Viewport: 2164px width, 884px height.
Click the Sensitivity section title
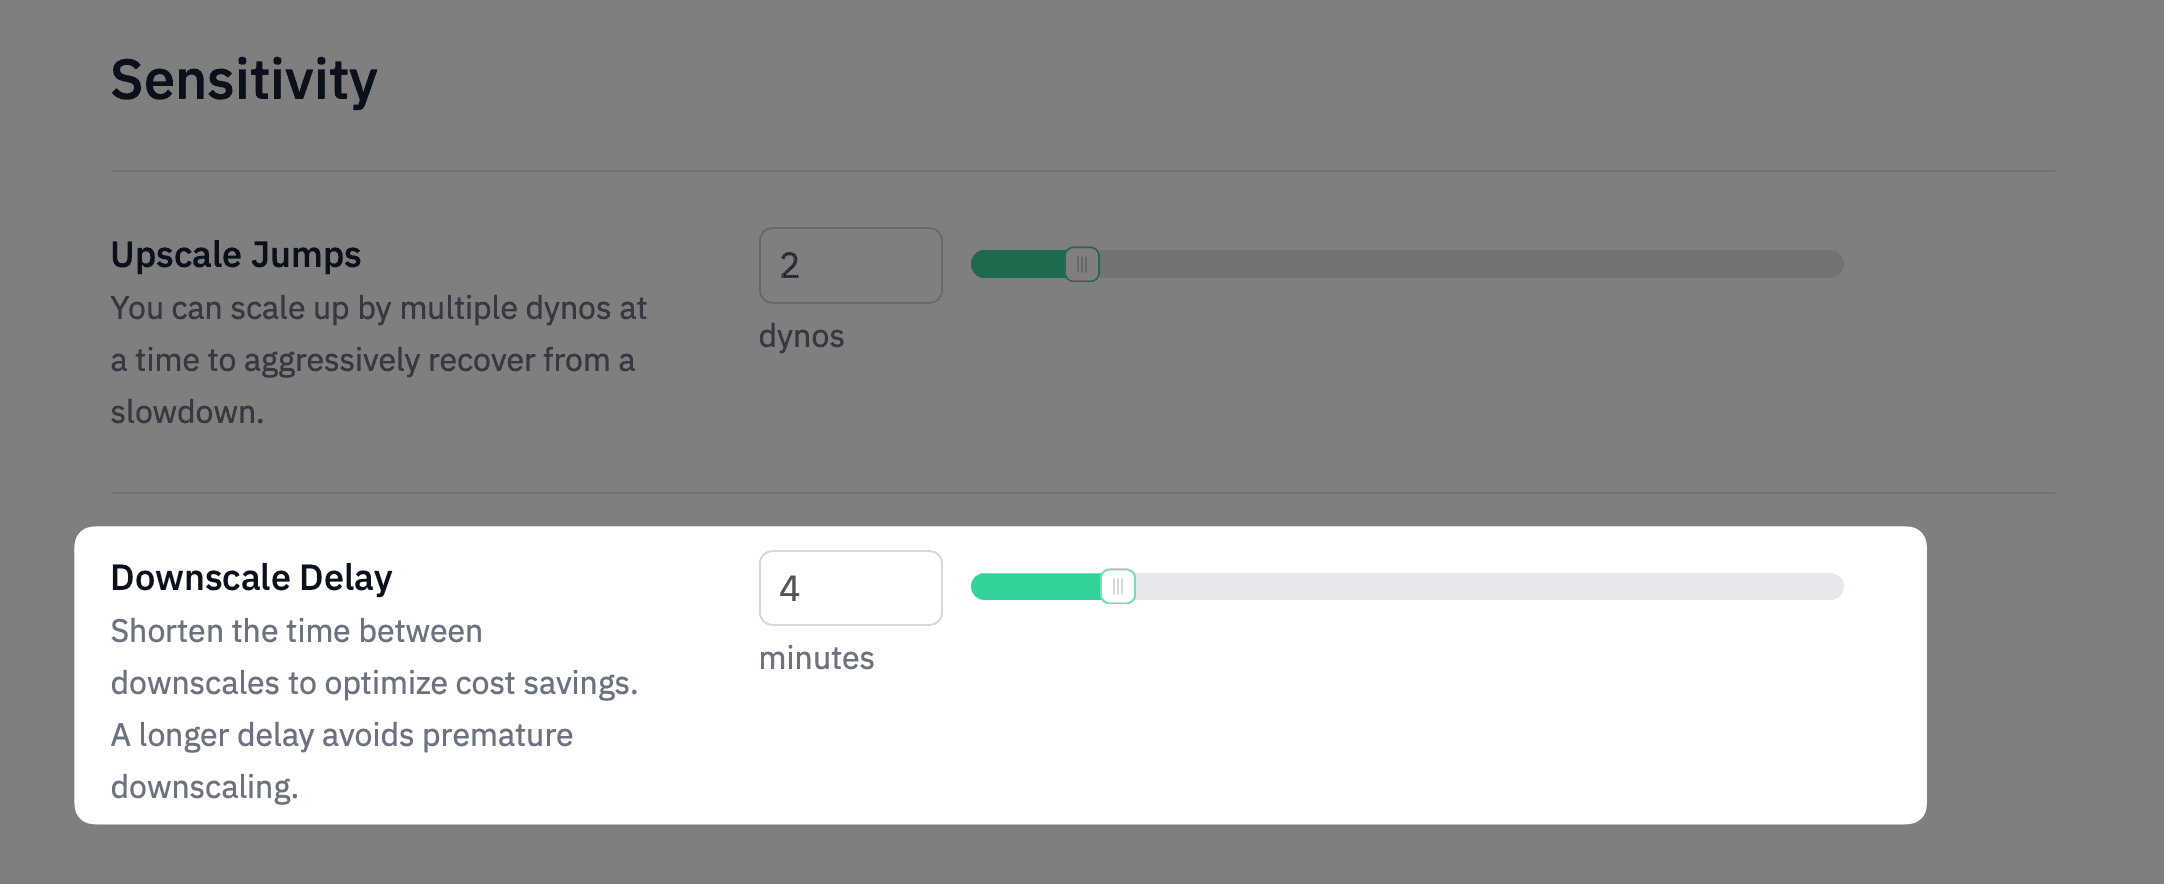coord(244,80)
